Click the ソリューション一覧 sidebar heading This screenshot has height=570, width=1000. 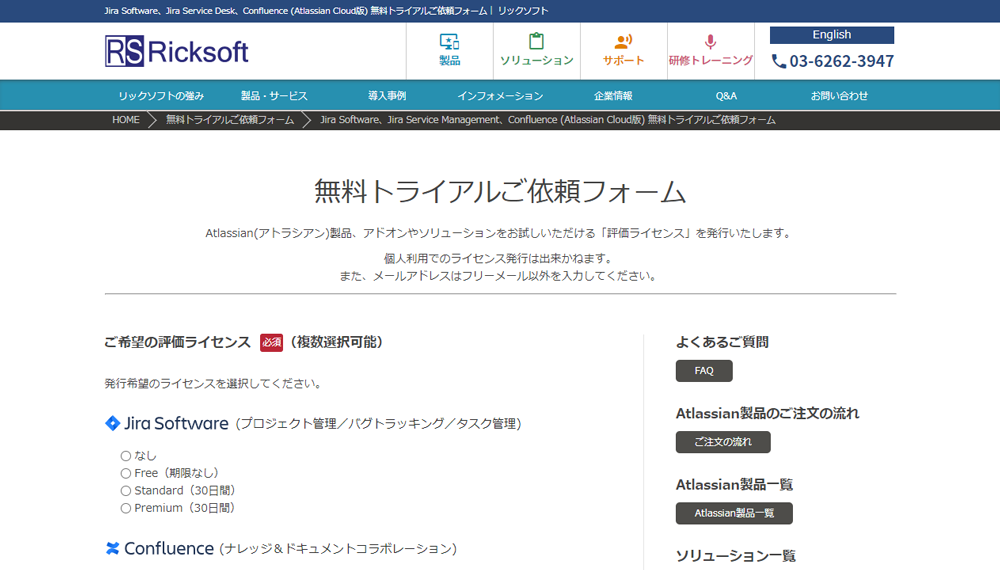click(x=736, y=555)
